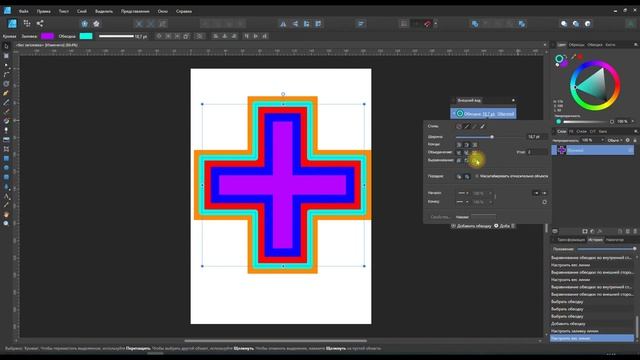Toggle the layer lock icon
This screenshot has height=360, width=640.
click(635, 140)
